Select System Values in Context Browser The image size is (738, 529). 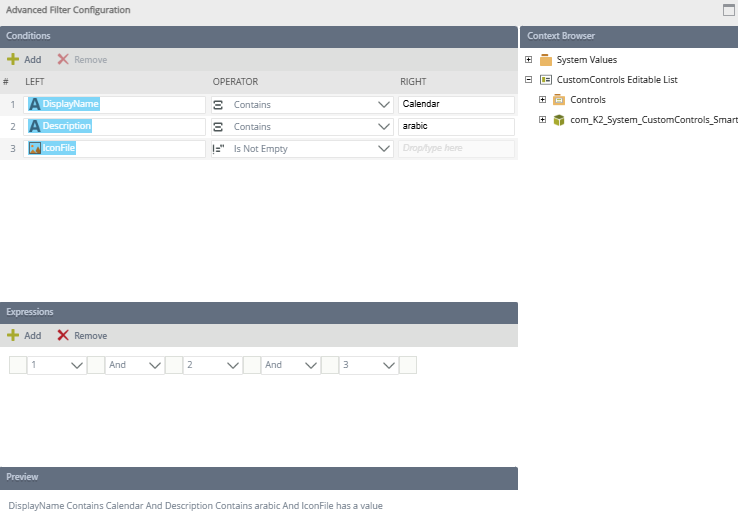click(586, 60)
